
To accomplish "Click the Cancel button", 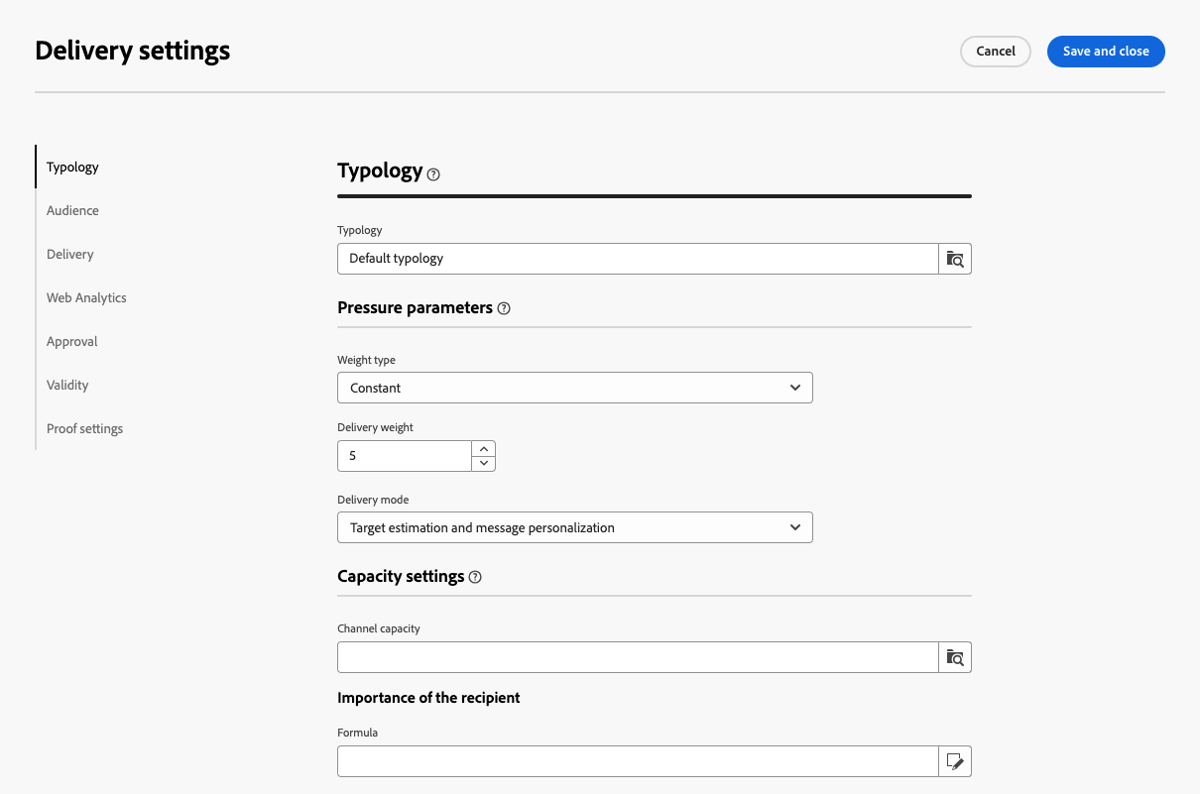I will (995, 51).
